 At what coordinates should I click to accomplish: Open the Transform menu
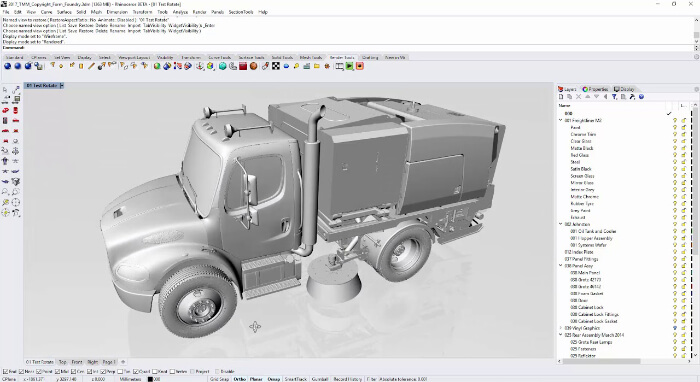click(142, 12)
